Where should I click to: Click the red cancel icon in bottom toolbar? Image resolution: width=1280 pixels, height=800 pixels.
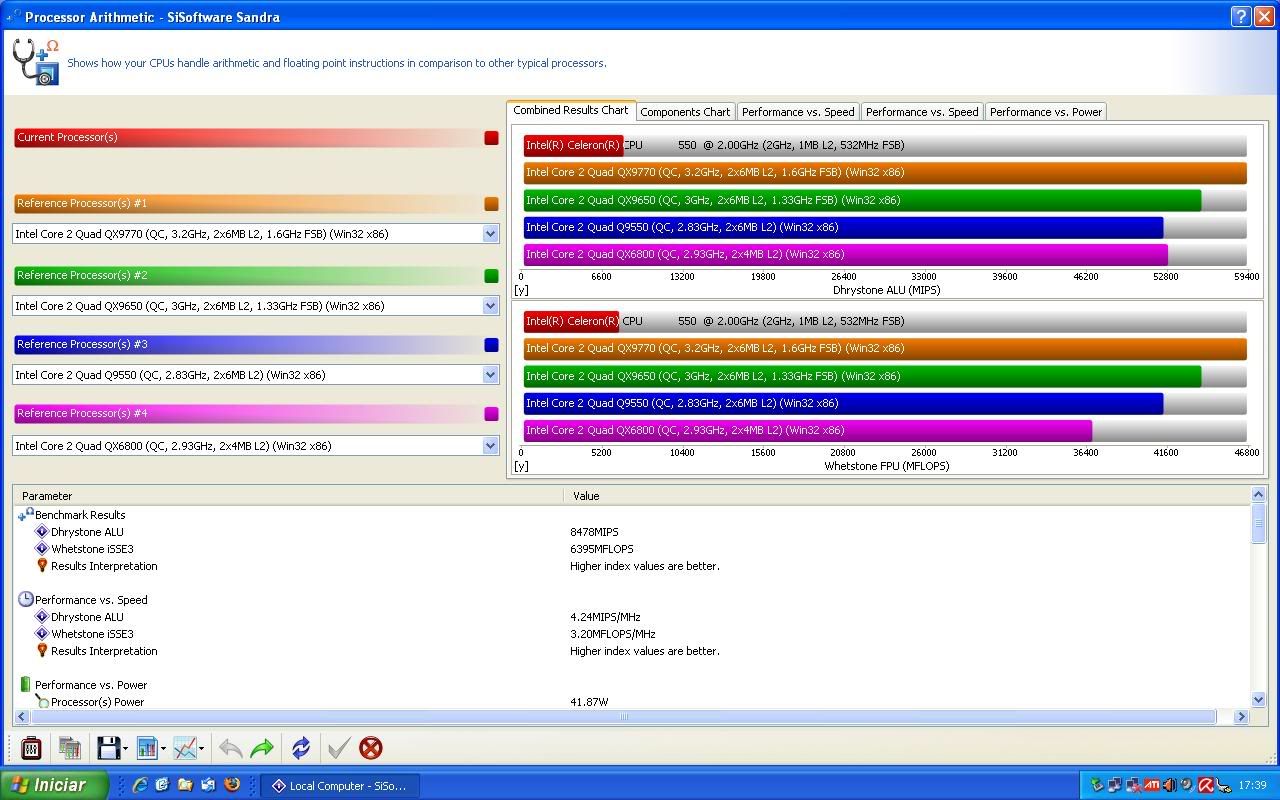(x=370, y=748)
